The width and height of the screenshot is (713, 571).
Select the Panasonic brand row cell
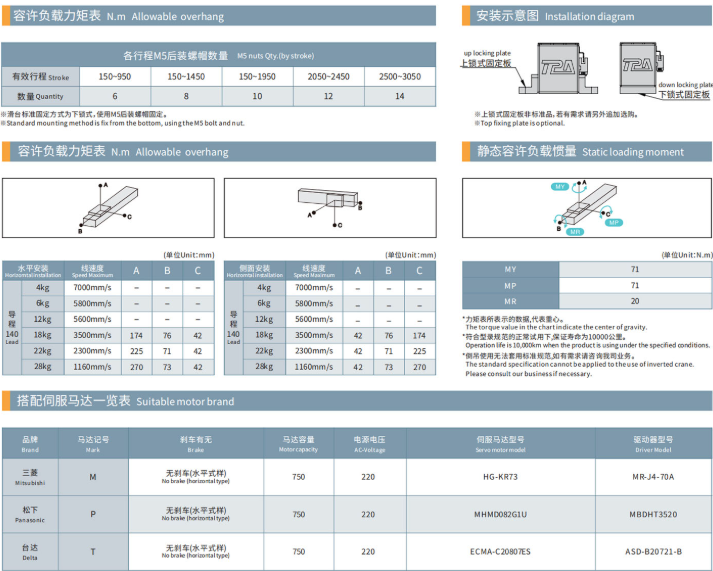(30, 514)
